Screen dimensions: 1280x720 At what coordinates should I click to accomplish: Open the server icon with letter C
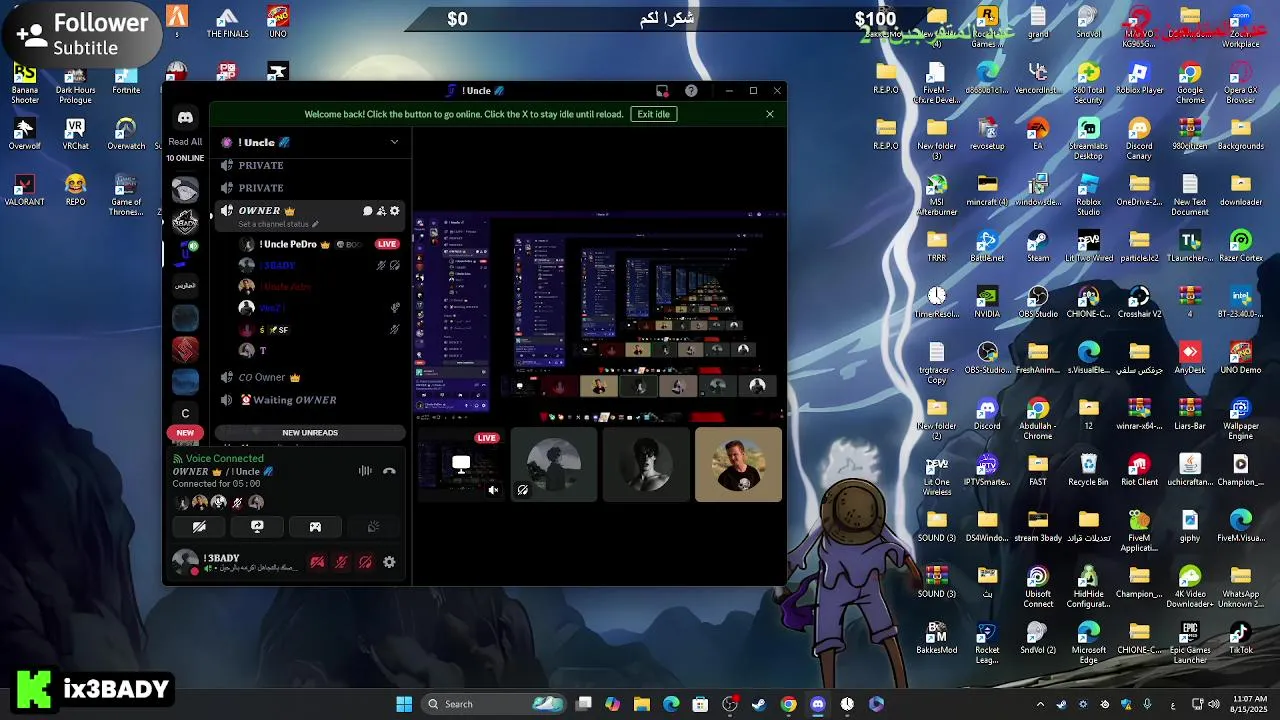point(185,413)
